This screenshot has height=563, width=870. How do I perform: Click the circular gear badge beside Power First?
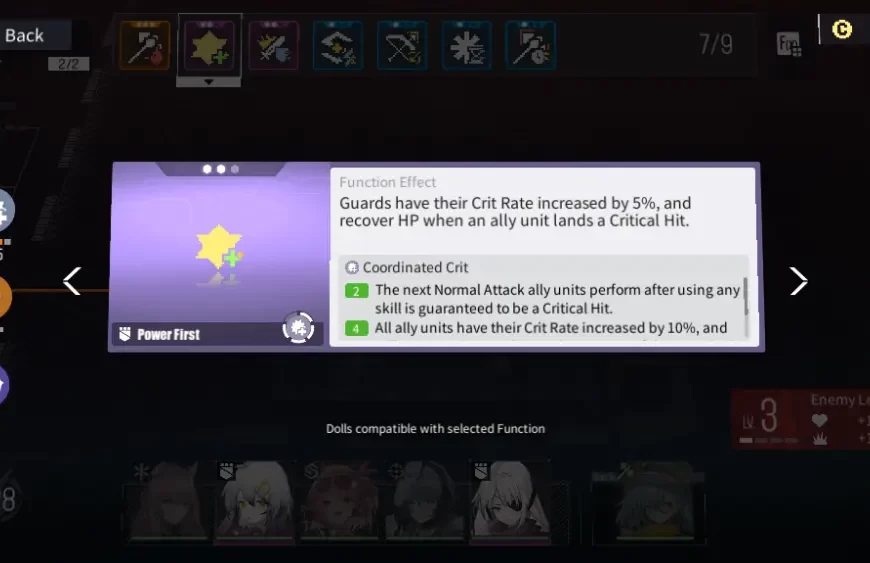click(x=299, y=328)
